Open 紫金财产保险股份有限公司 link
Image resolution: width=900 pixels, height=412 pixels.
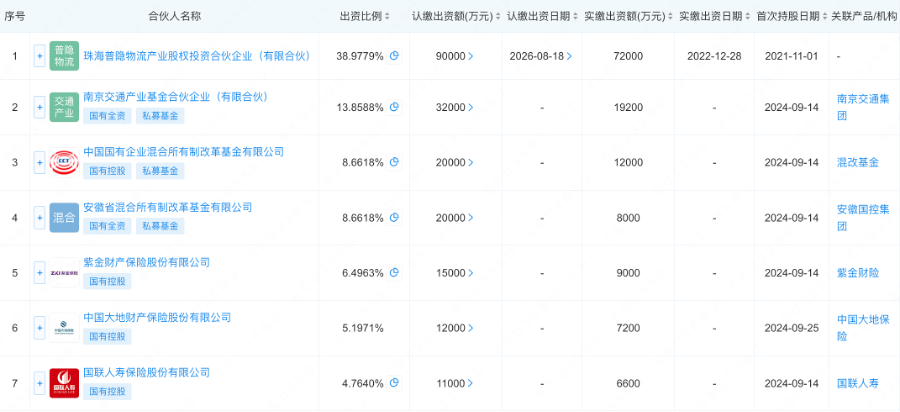pyautogui.click(x=147, y=262)
